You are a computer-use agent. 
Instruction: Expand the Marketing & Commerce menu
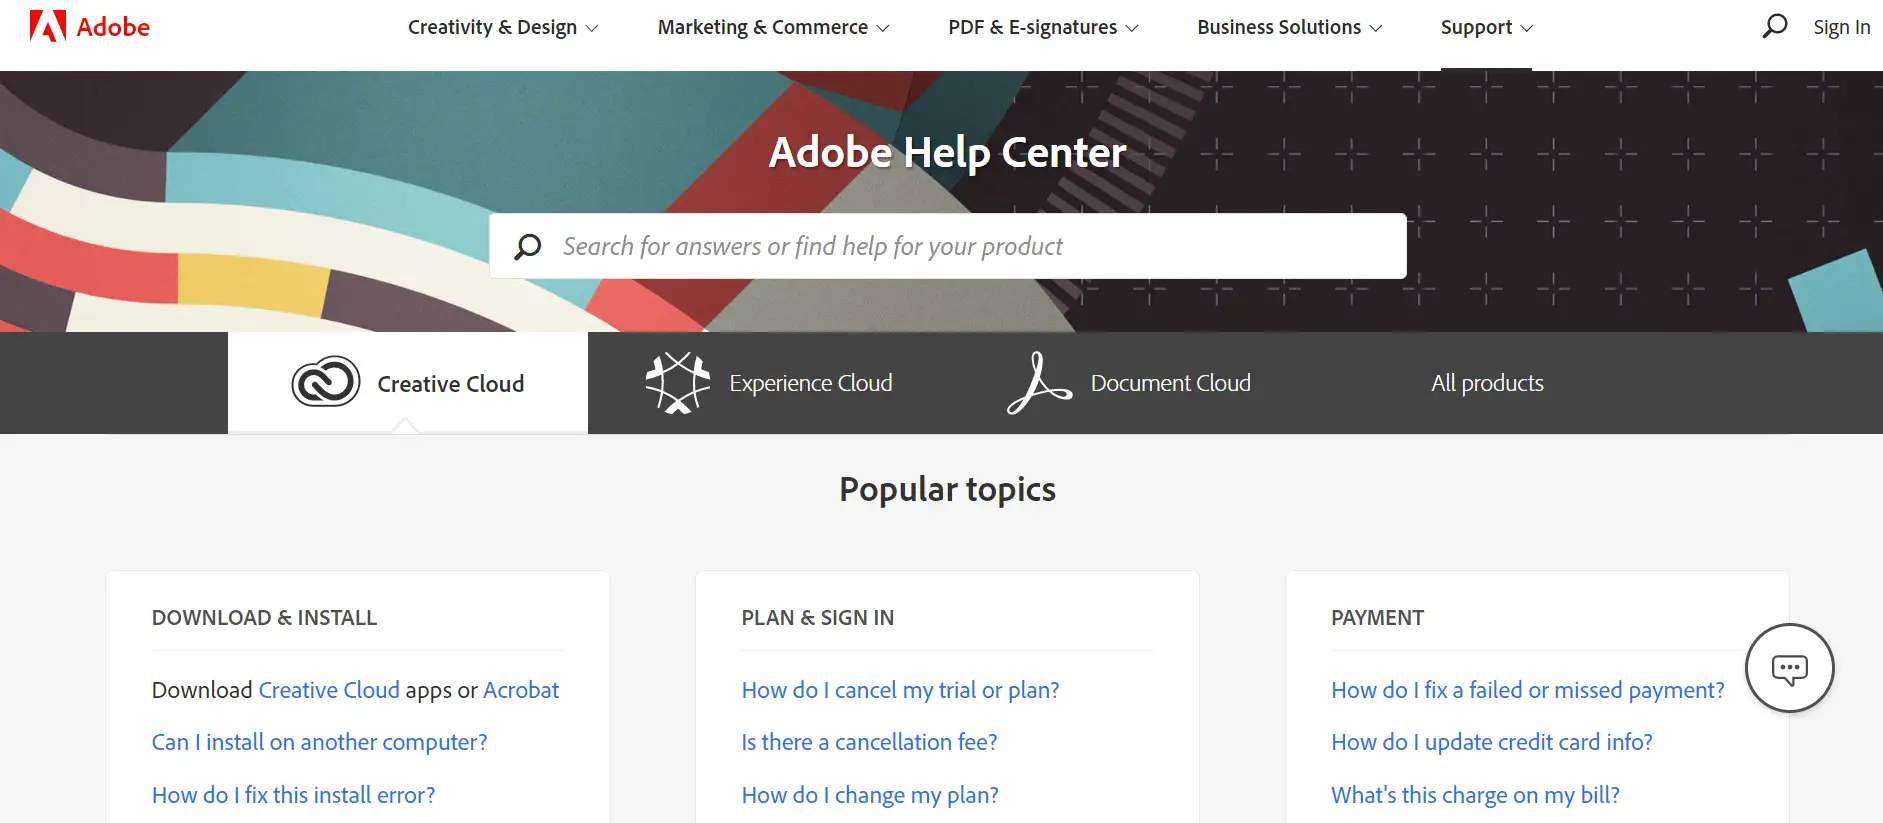[772, 27]
